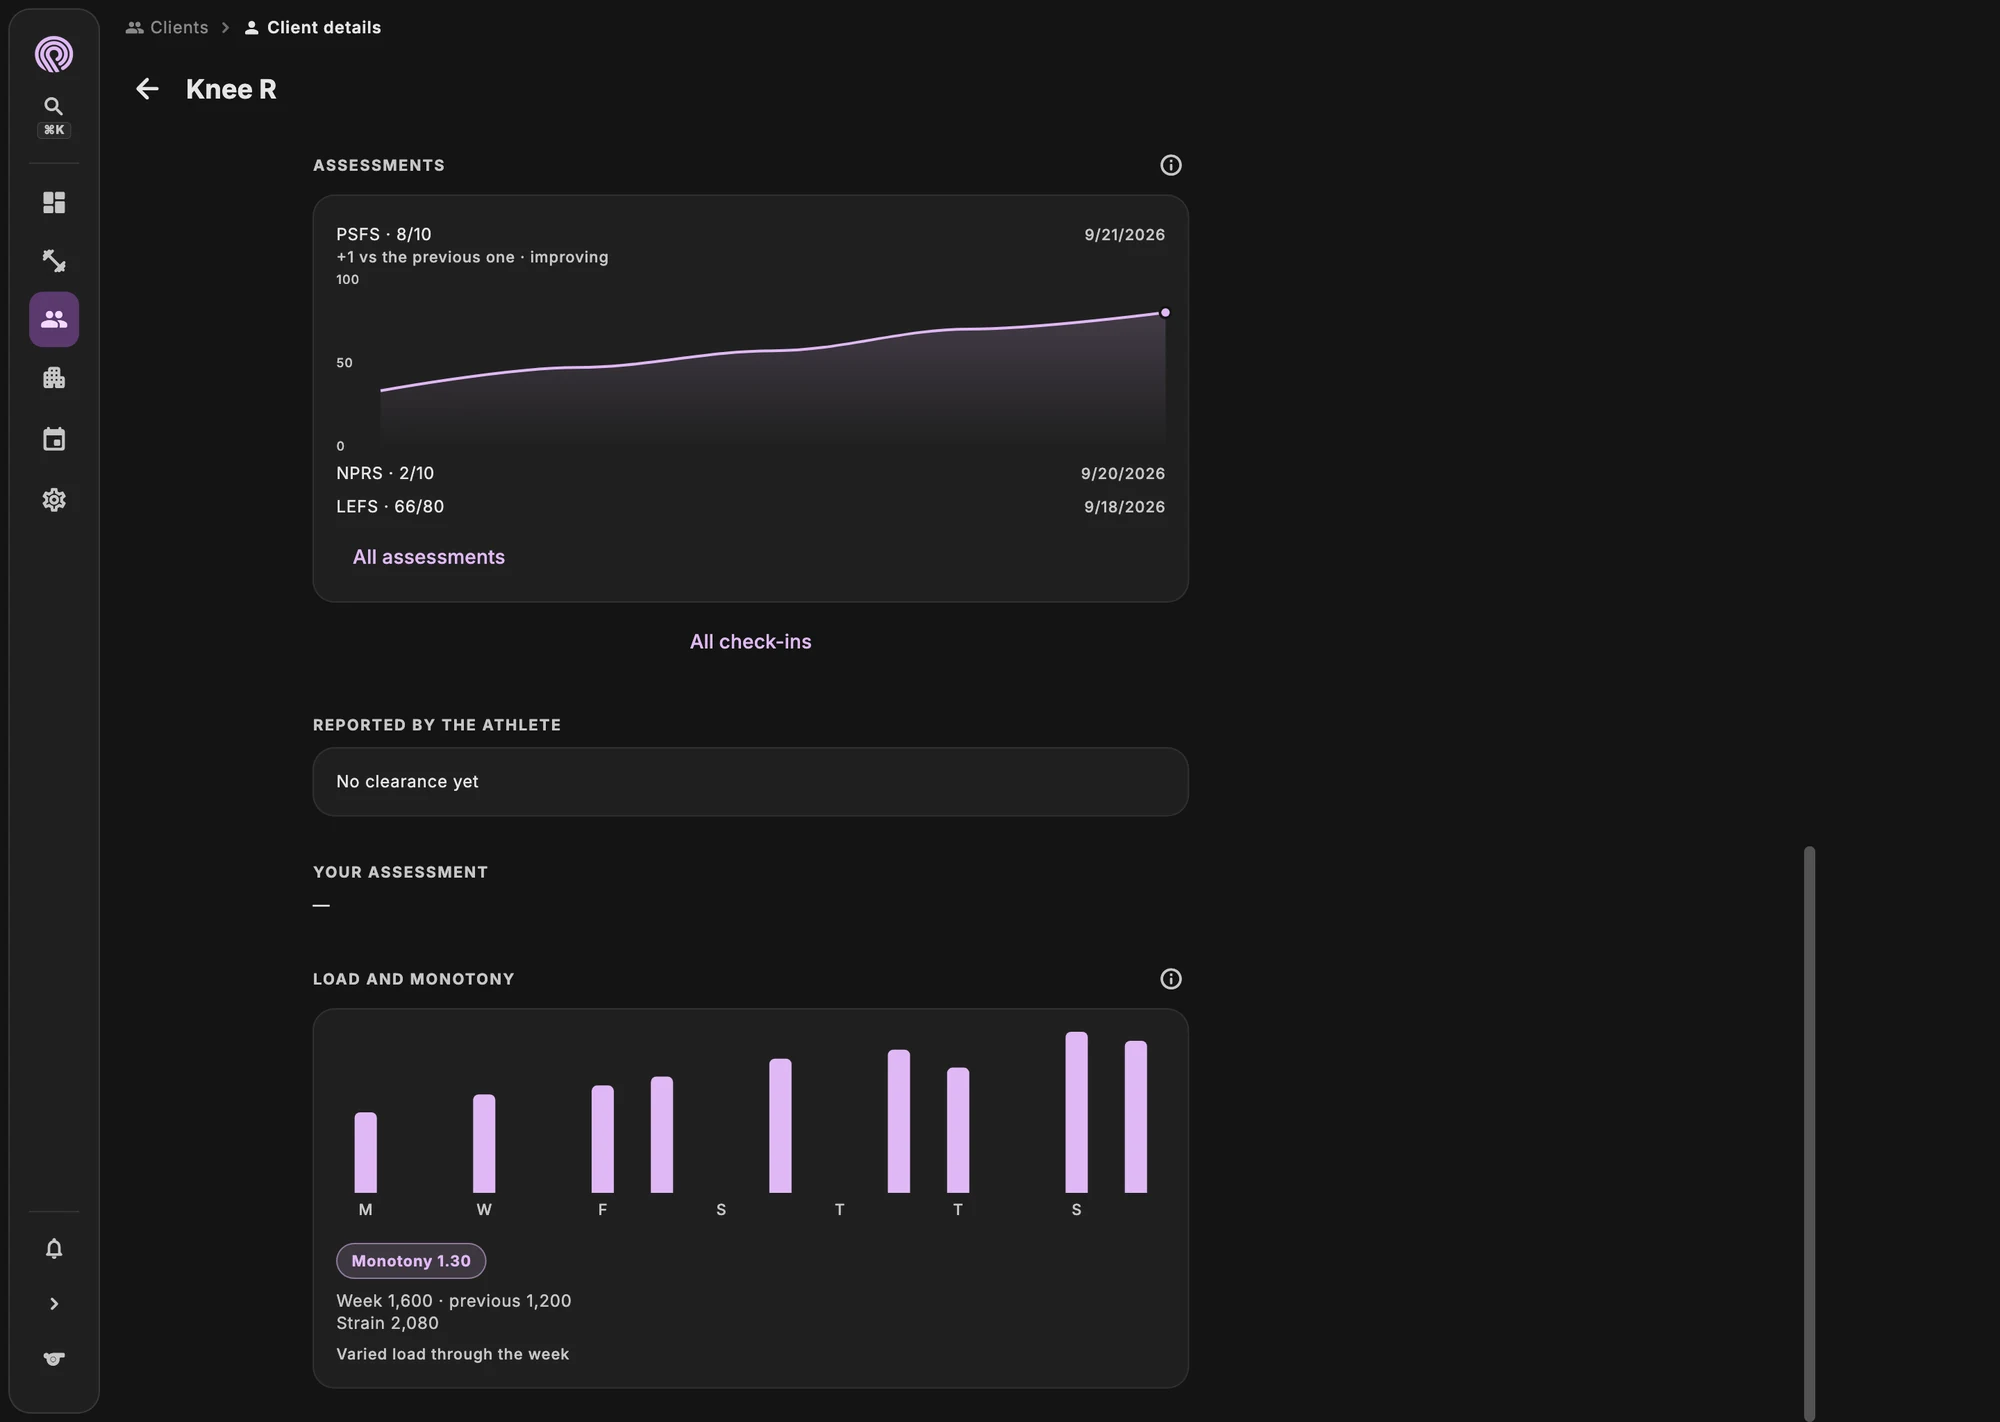2000x1422 pixels.
Task: Click the Monotony 1.30 badge
Action: point(411,1261)
